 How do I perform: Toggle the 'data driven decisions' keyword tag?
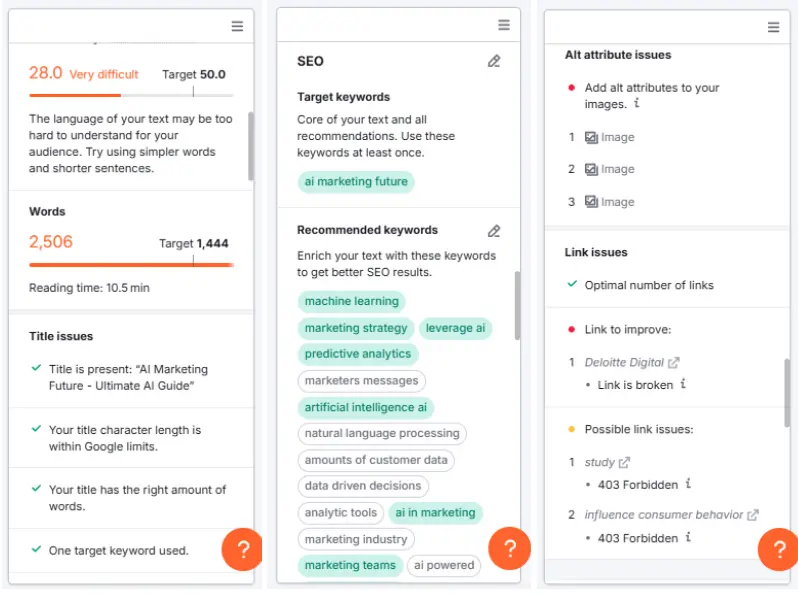[x=363, y=487]
